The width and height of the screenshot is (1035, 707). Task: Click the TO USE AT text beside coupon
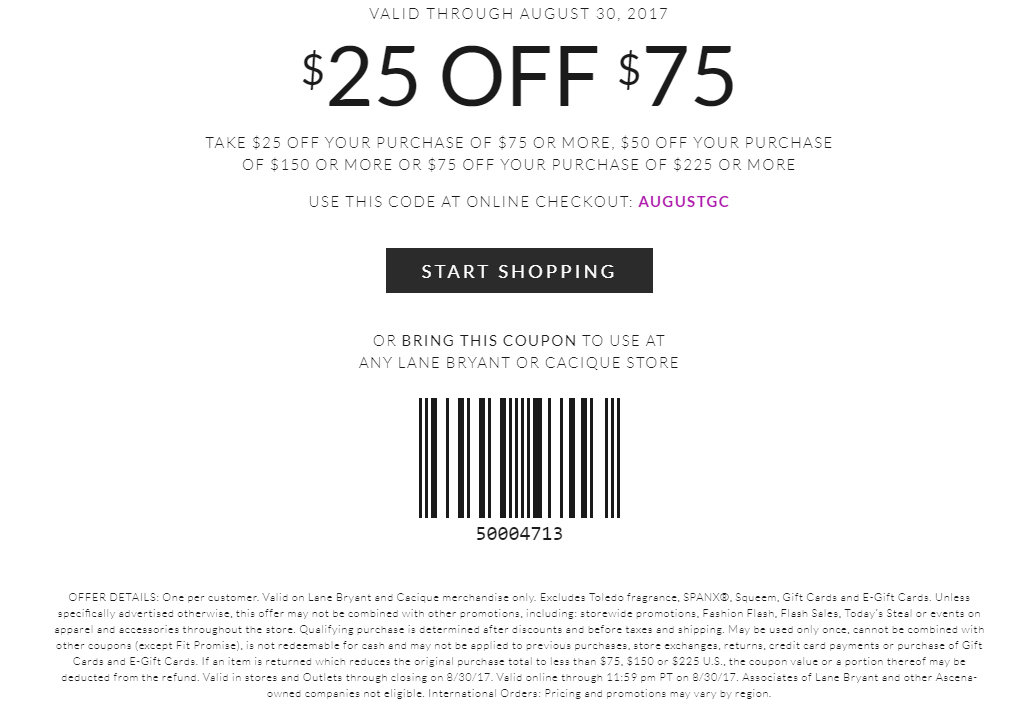coord(623,341)
